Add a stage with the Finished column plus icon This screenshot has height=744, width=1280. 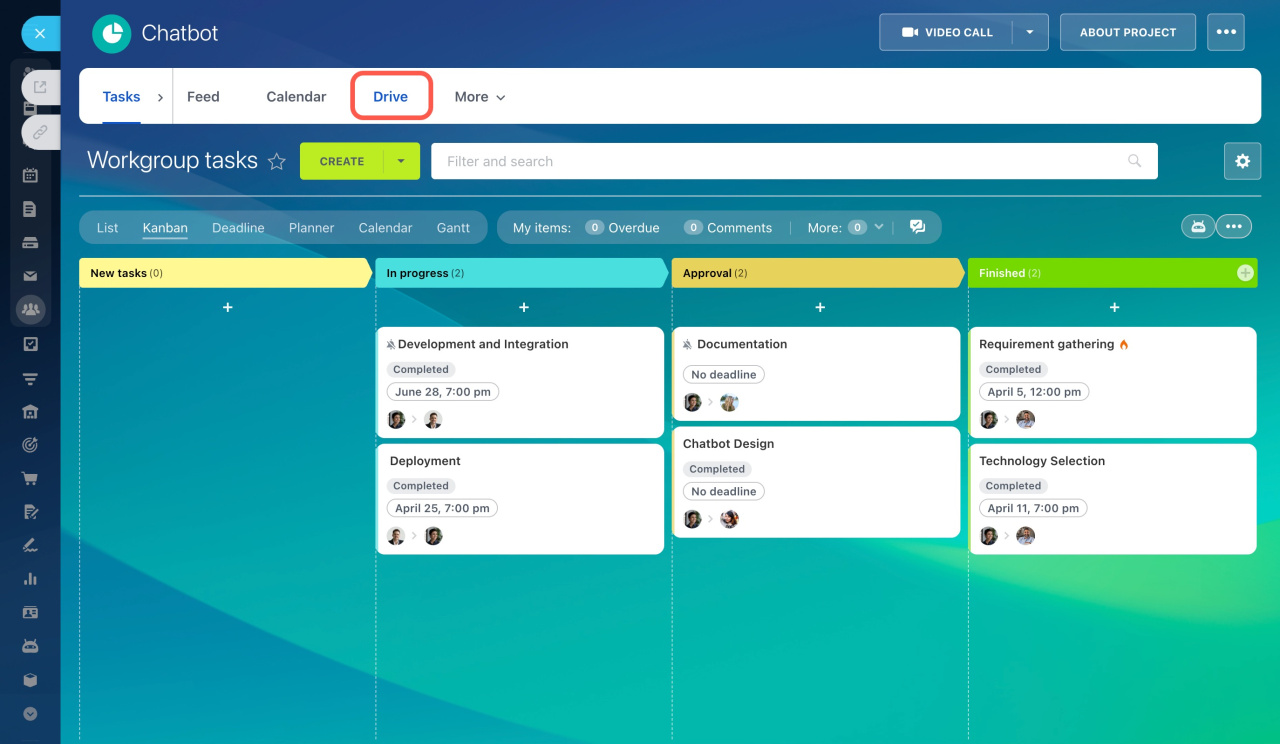1245,273
